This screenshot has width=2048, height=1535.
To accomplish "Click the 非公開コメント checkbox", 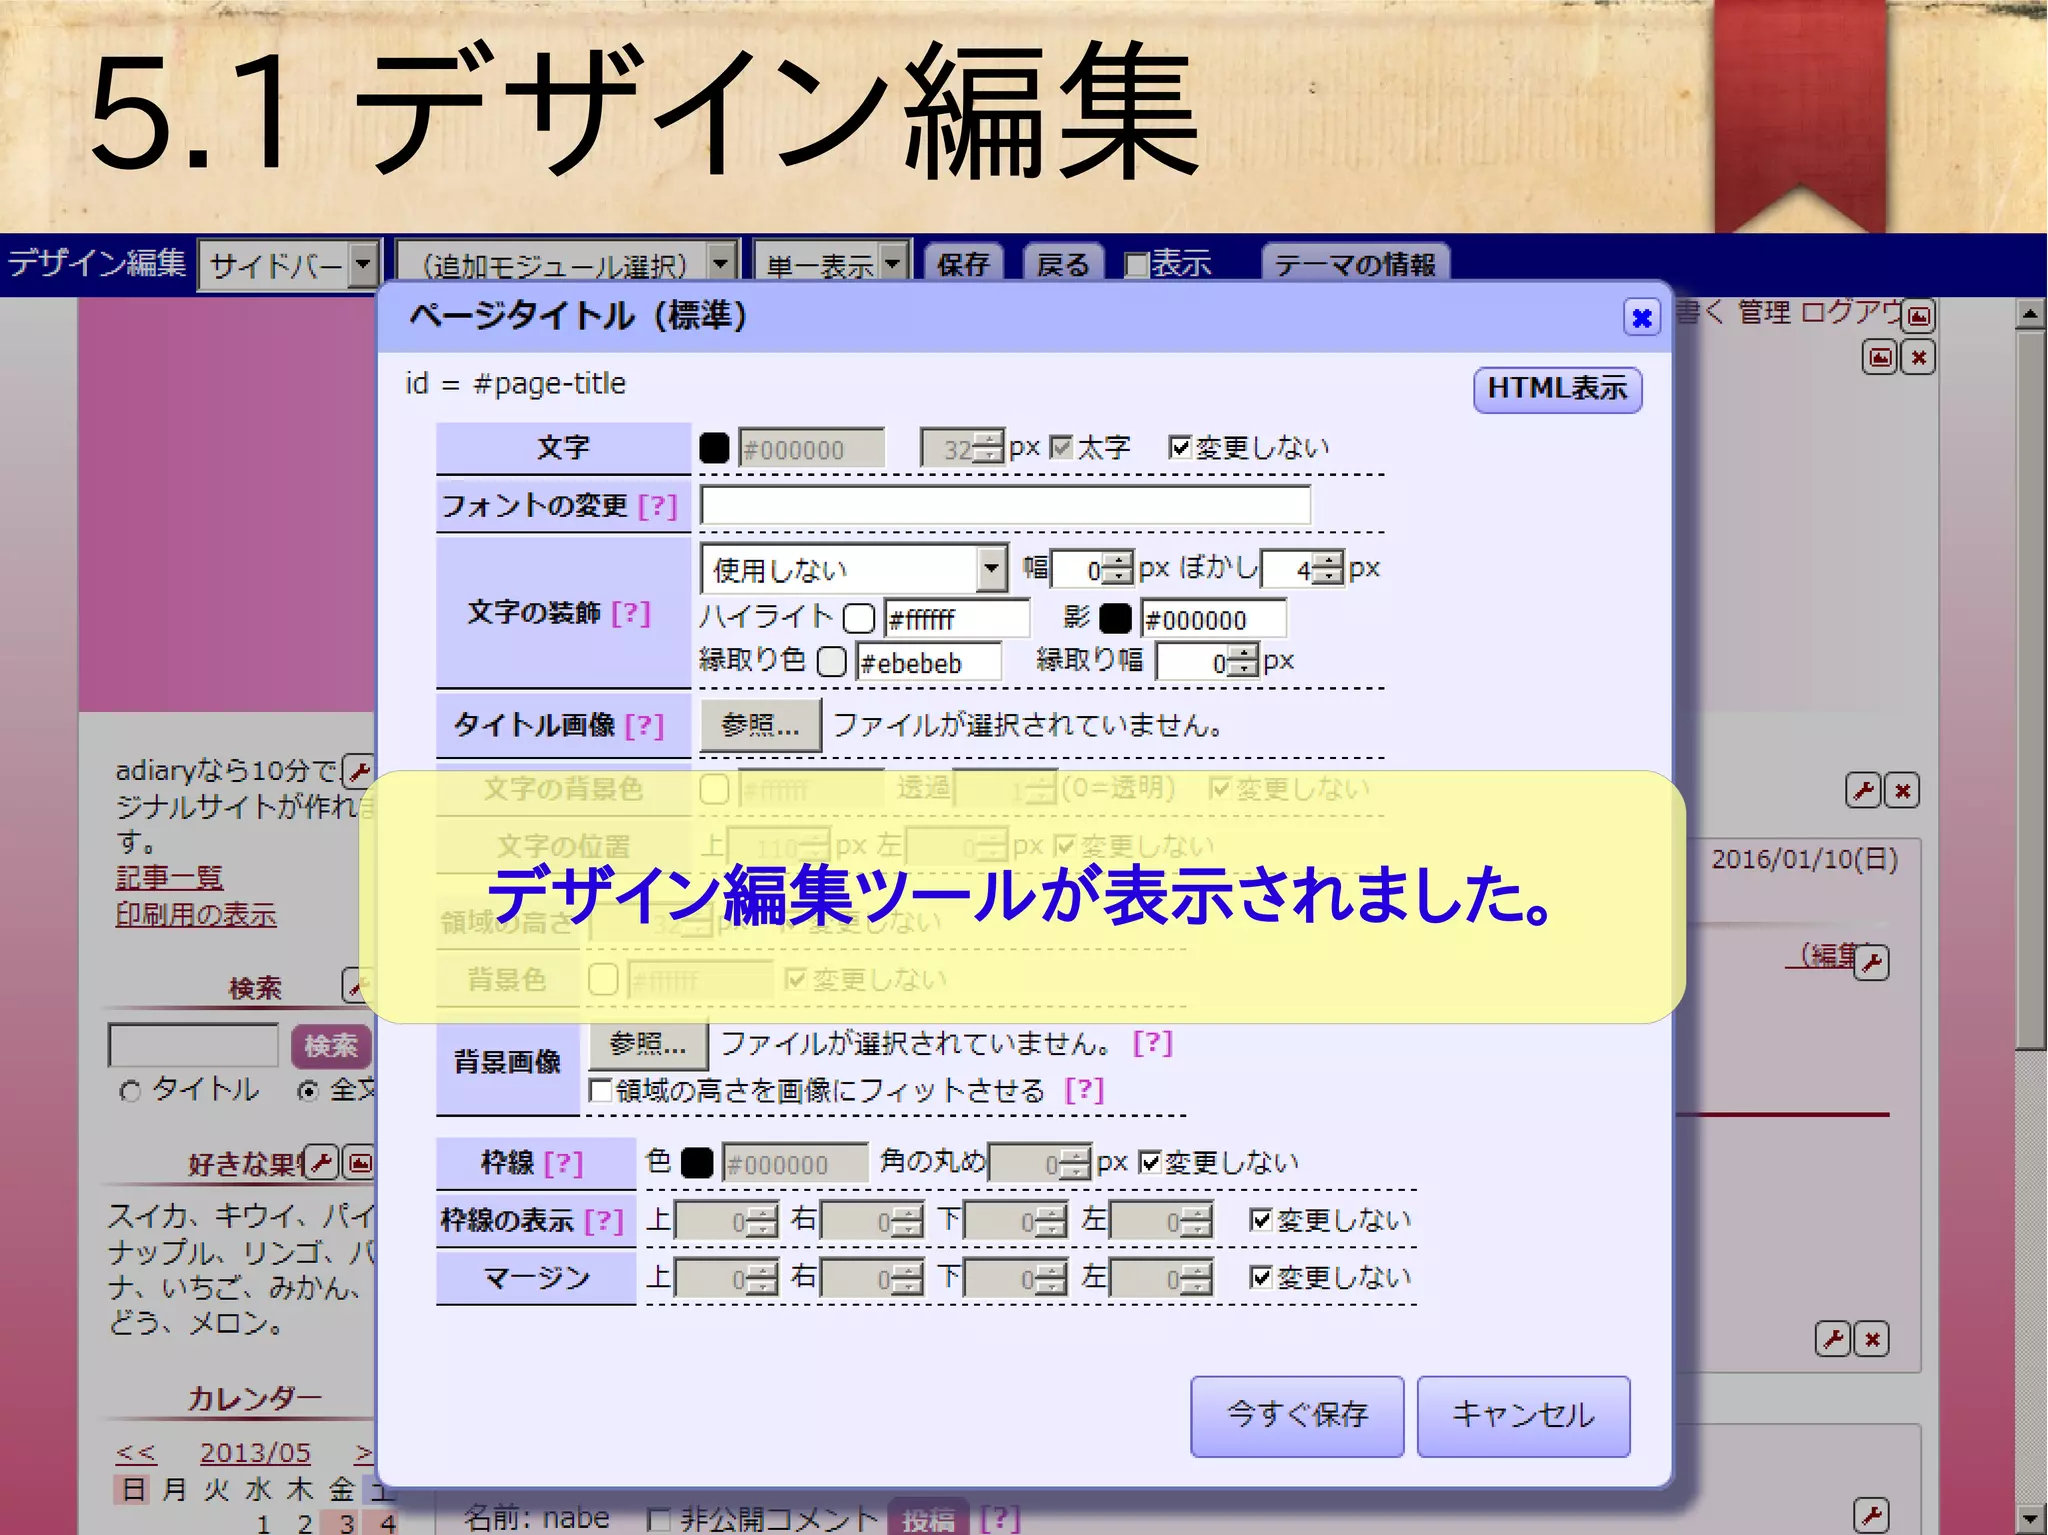I will pyautogui.click(x=658, y=1520).
